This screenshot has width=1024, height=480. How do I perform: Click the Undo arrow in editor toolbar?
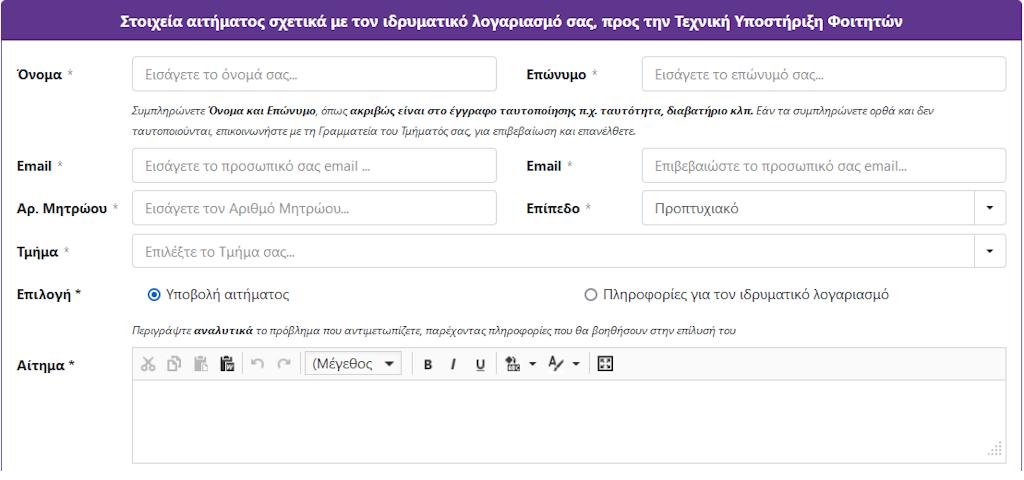tap(257, 364)
